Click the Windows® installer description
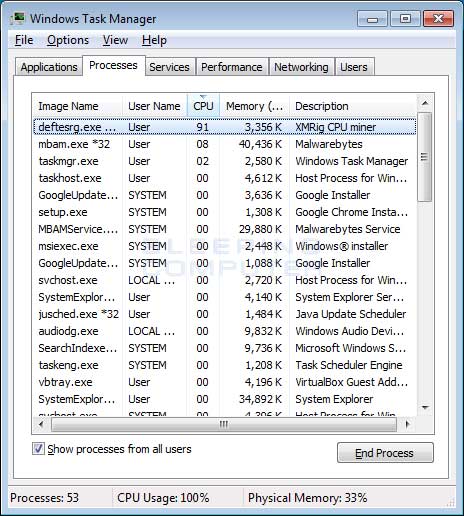Image resolution: width=464 pixels, height=516 pixels. point(342,246)
